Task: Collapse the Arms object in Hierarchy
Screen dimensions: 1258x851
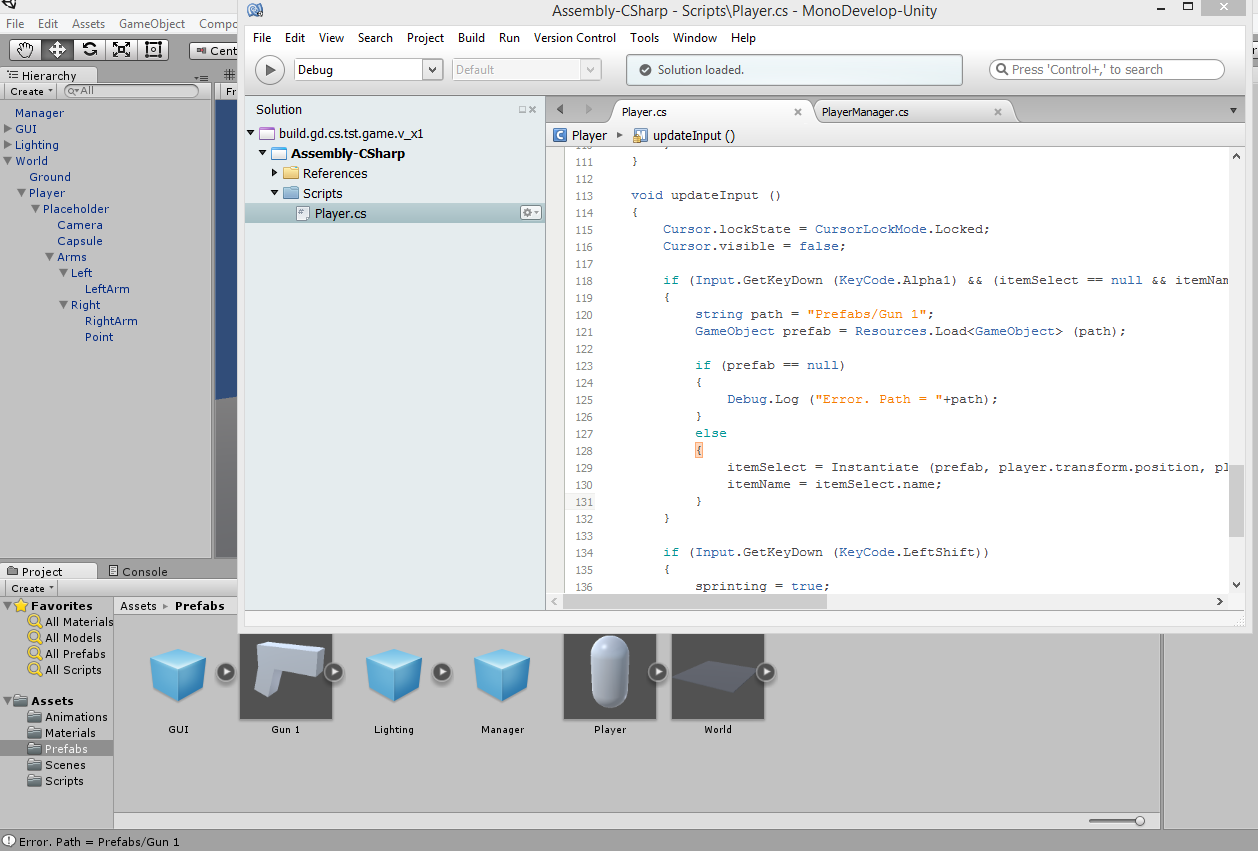Action: pos(50,257)
